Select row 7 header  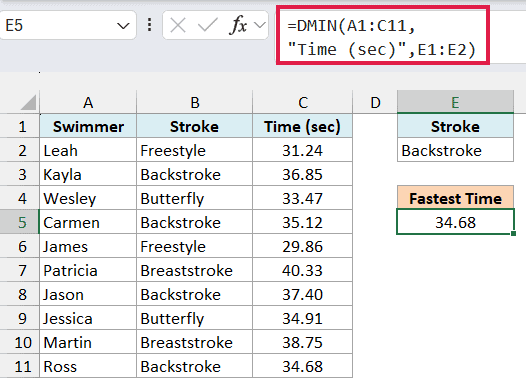(20, 270)
